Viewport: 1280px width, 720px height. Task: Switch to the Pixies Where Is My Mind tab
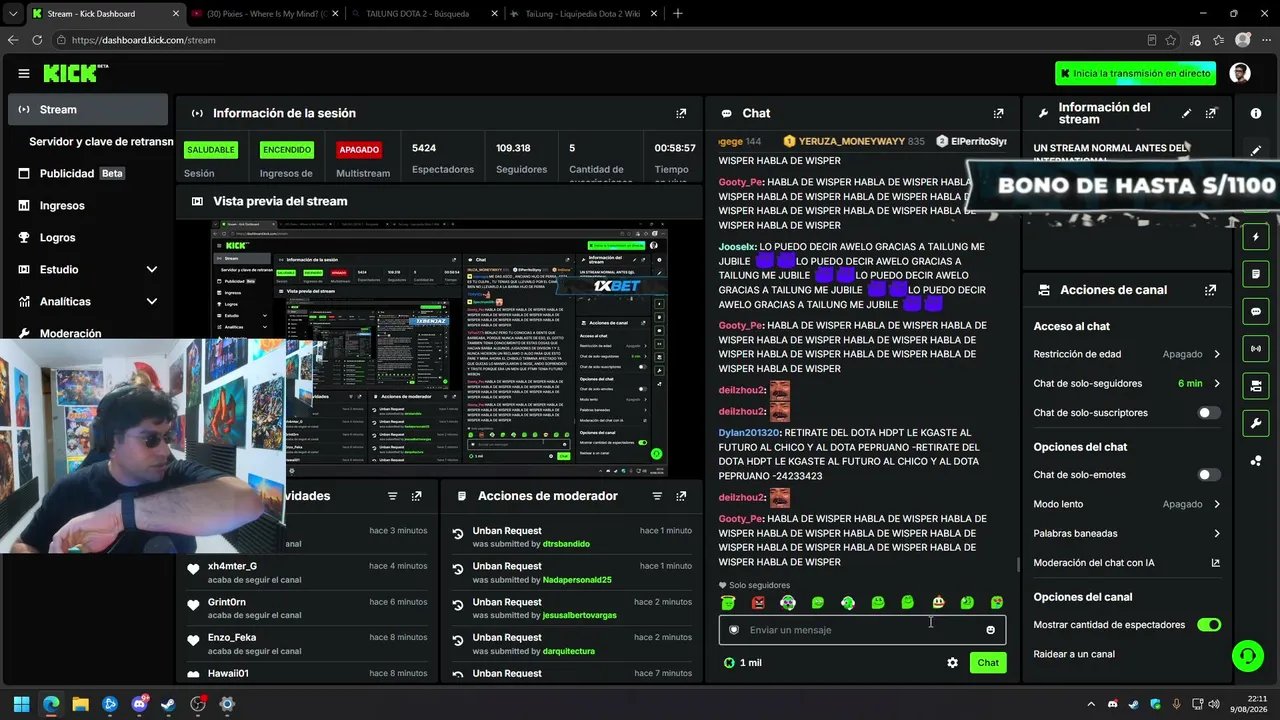[265, 14]
